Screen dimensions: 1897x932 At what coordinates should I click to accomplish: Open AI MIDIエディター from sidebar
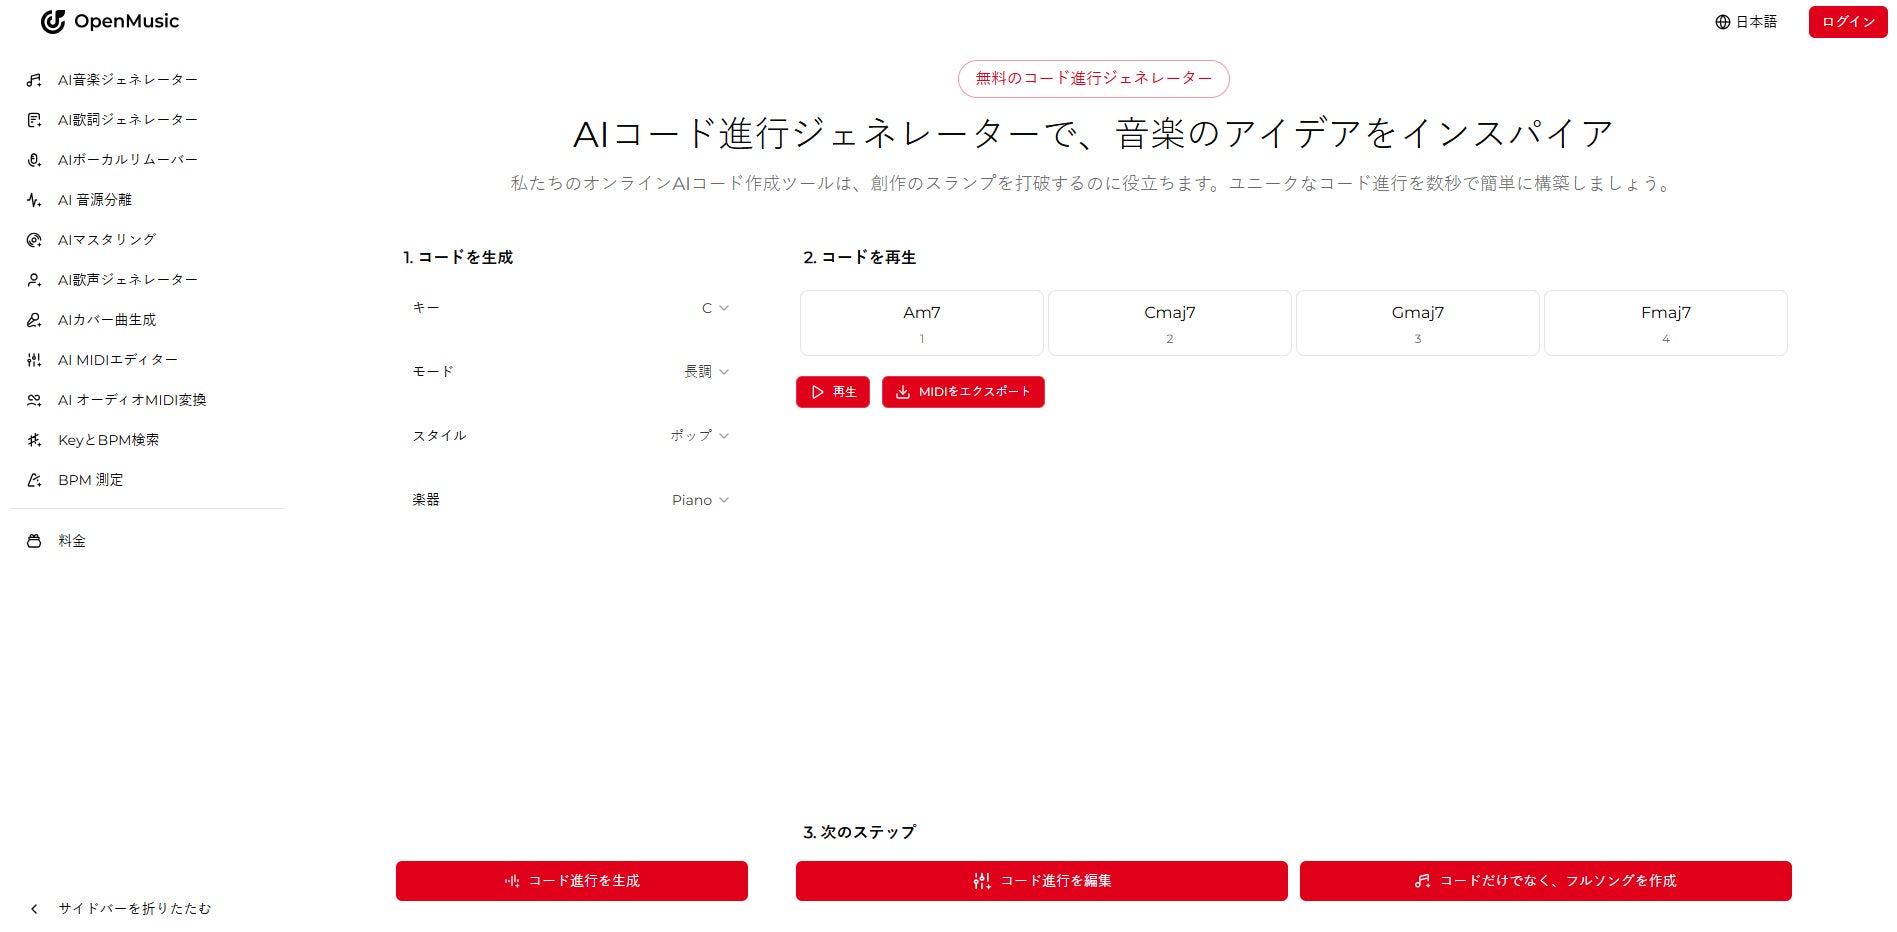[x=118, y=360]
